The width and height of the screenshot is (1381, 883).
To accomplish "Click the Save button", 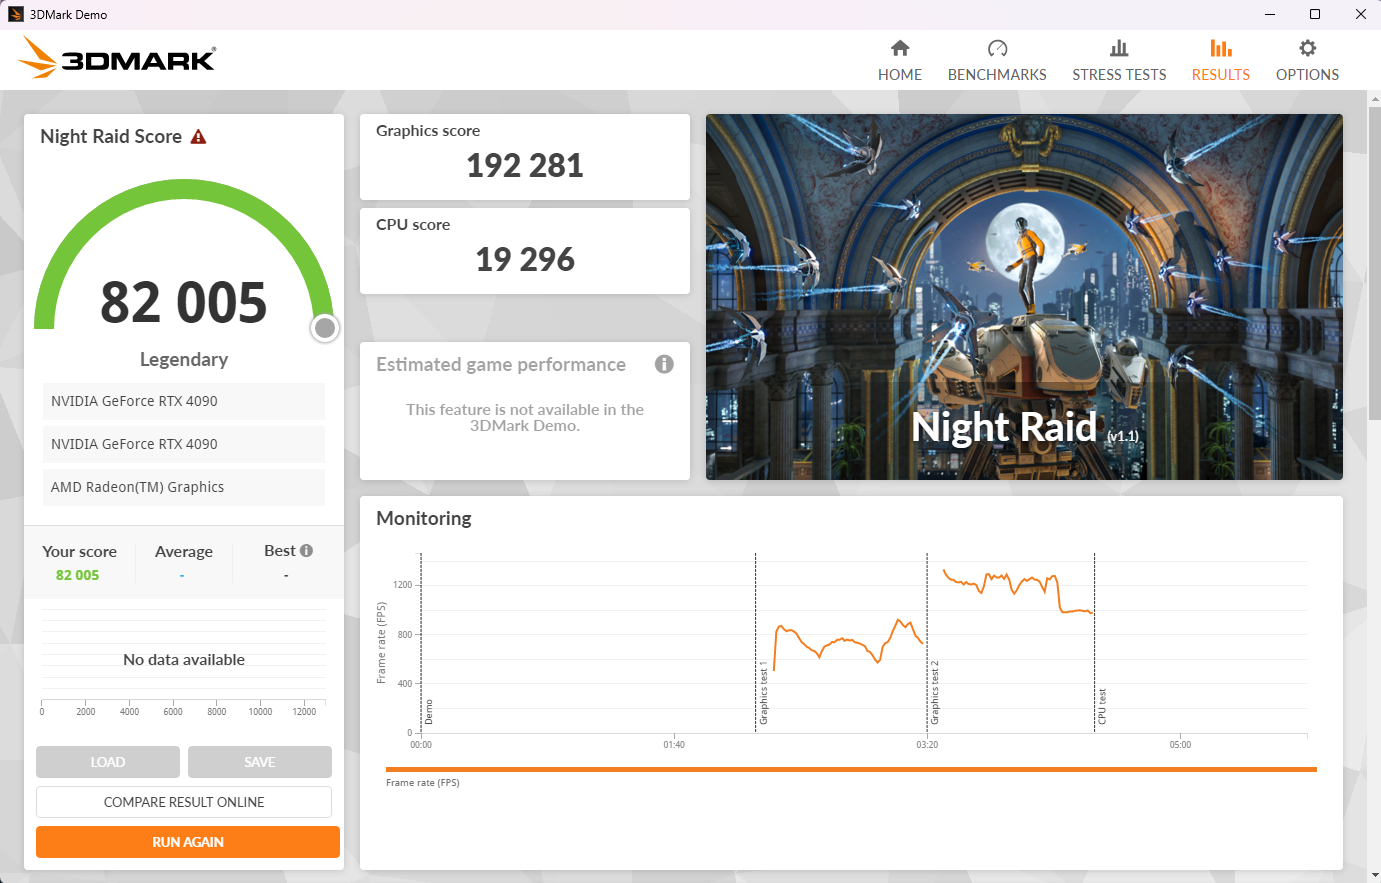I will (260, 762).
